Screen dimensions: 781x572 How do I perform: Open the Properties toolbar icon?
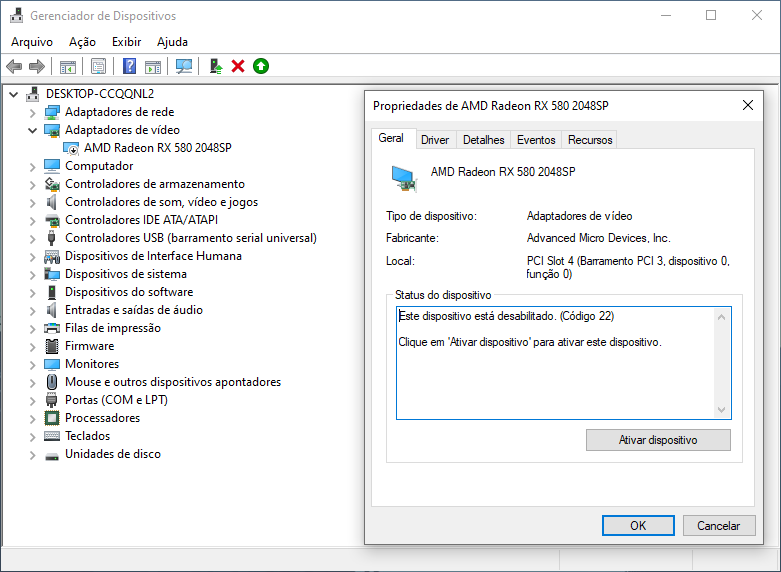click(x=99, y=66)
